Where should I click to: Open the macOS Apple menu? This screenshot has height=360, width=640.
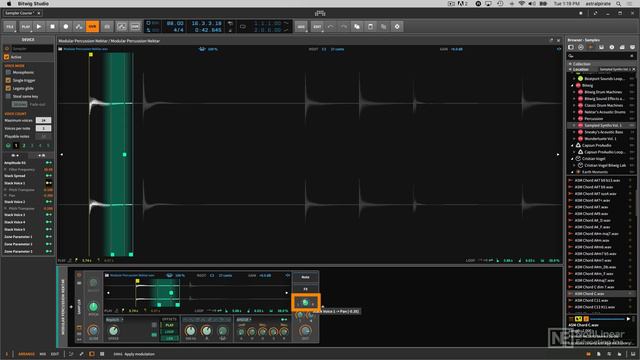[9, 4]
